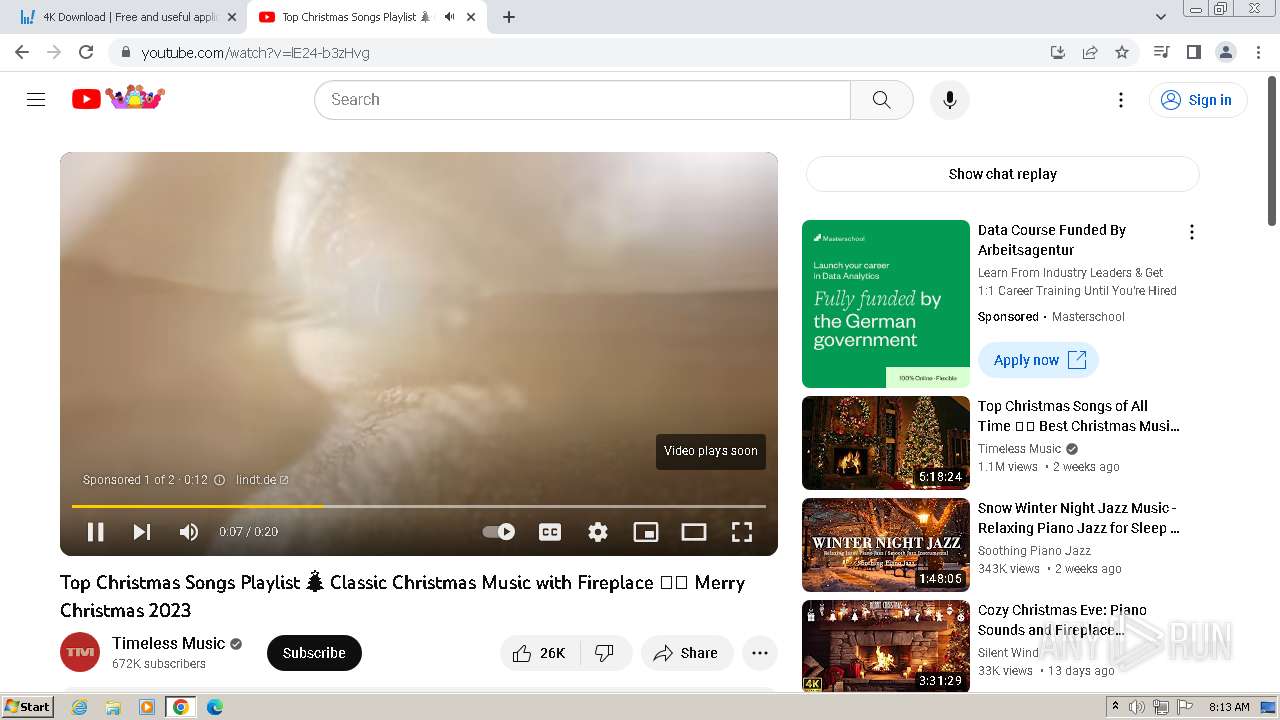Toggle the autoplay switch

499,532
